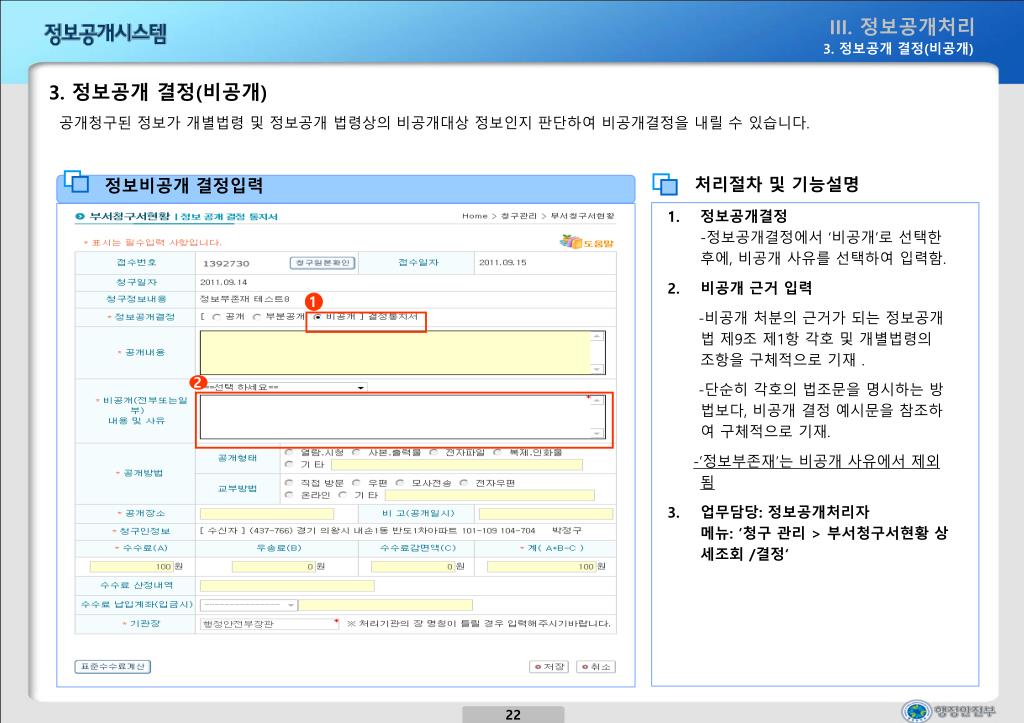The width and height of the screenshot is (1024, 723).
Task: Open the ==선택 하세요== reason dropdown
Action: (x=283, y=387)
